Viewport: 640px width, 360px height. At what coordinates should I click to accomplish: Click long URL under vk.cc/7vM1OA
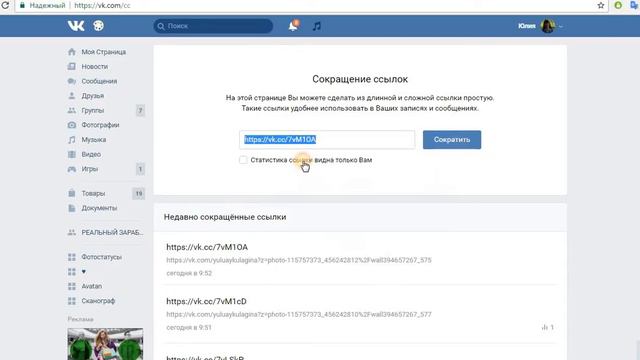click(x=299, y=260)
